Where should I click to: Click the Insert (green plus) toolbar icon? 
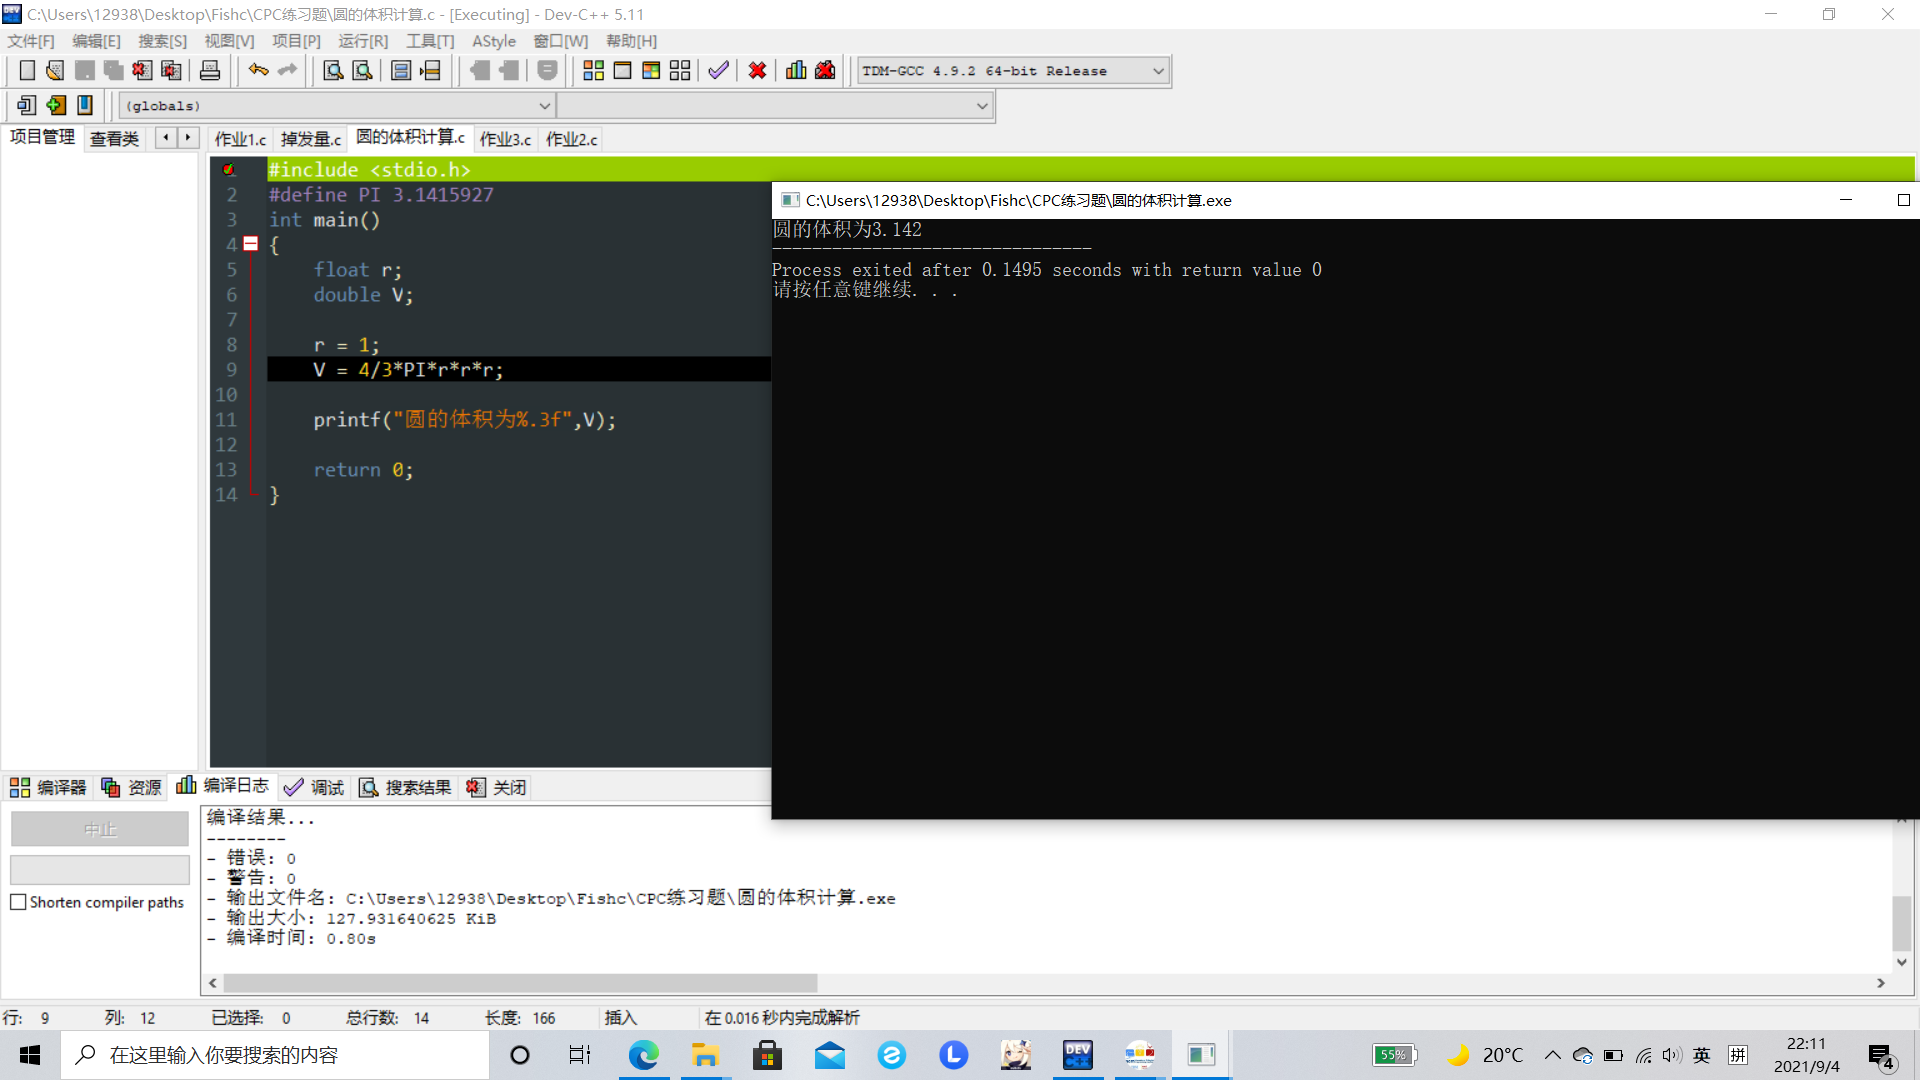[x=56, y=105]
